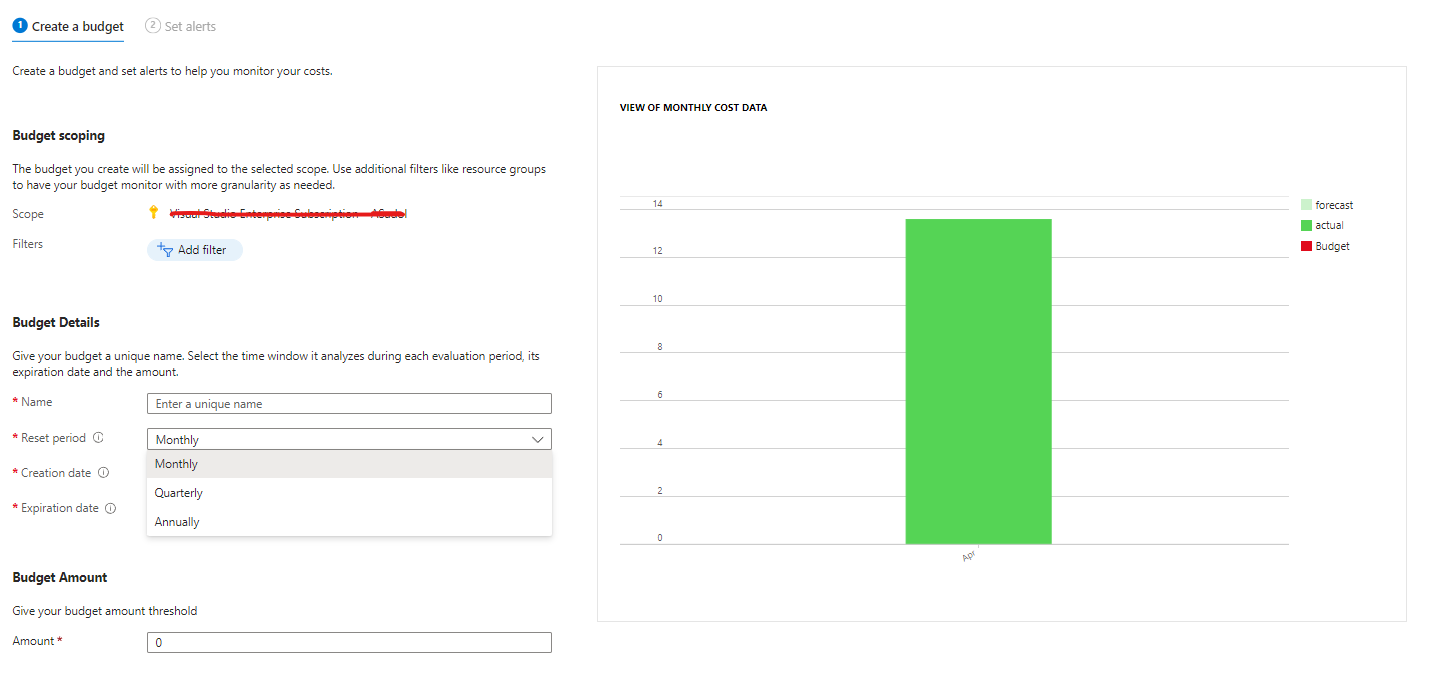Click the step 1 circle icon
The height and width of the screenshot is (682, 1429).
(20, 26)
